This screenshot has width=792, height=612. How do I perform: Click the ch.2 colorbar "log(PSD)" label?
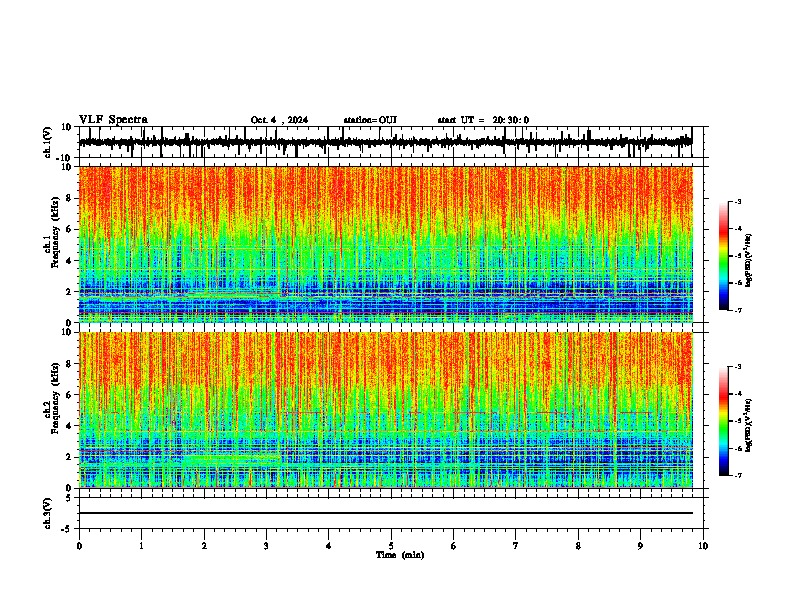pos(748,425)
